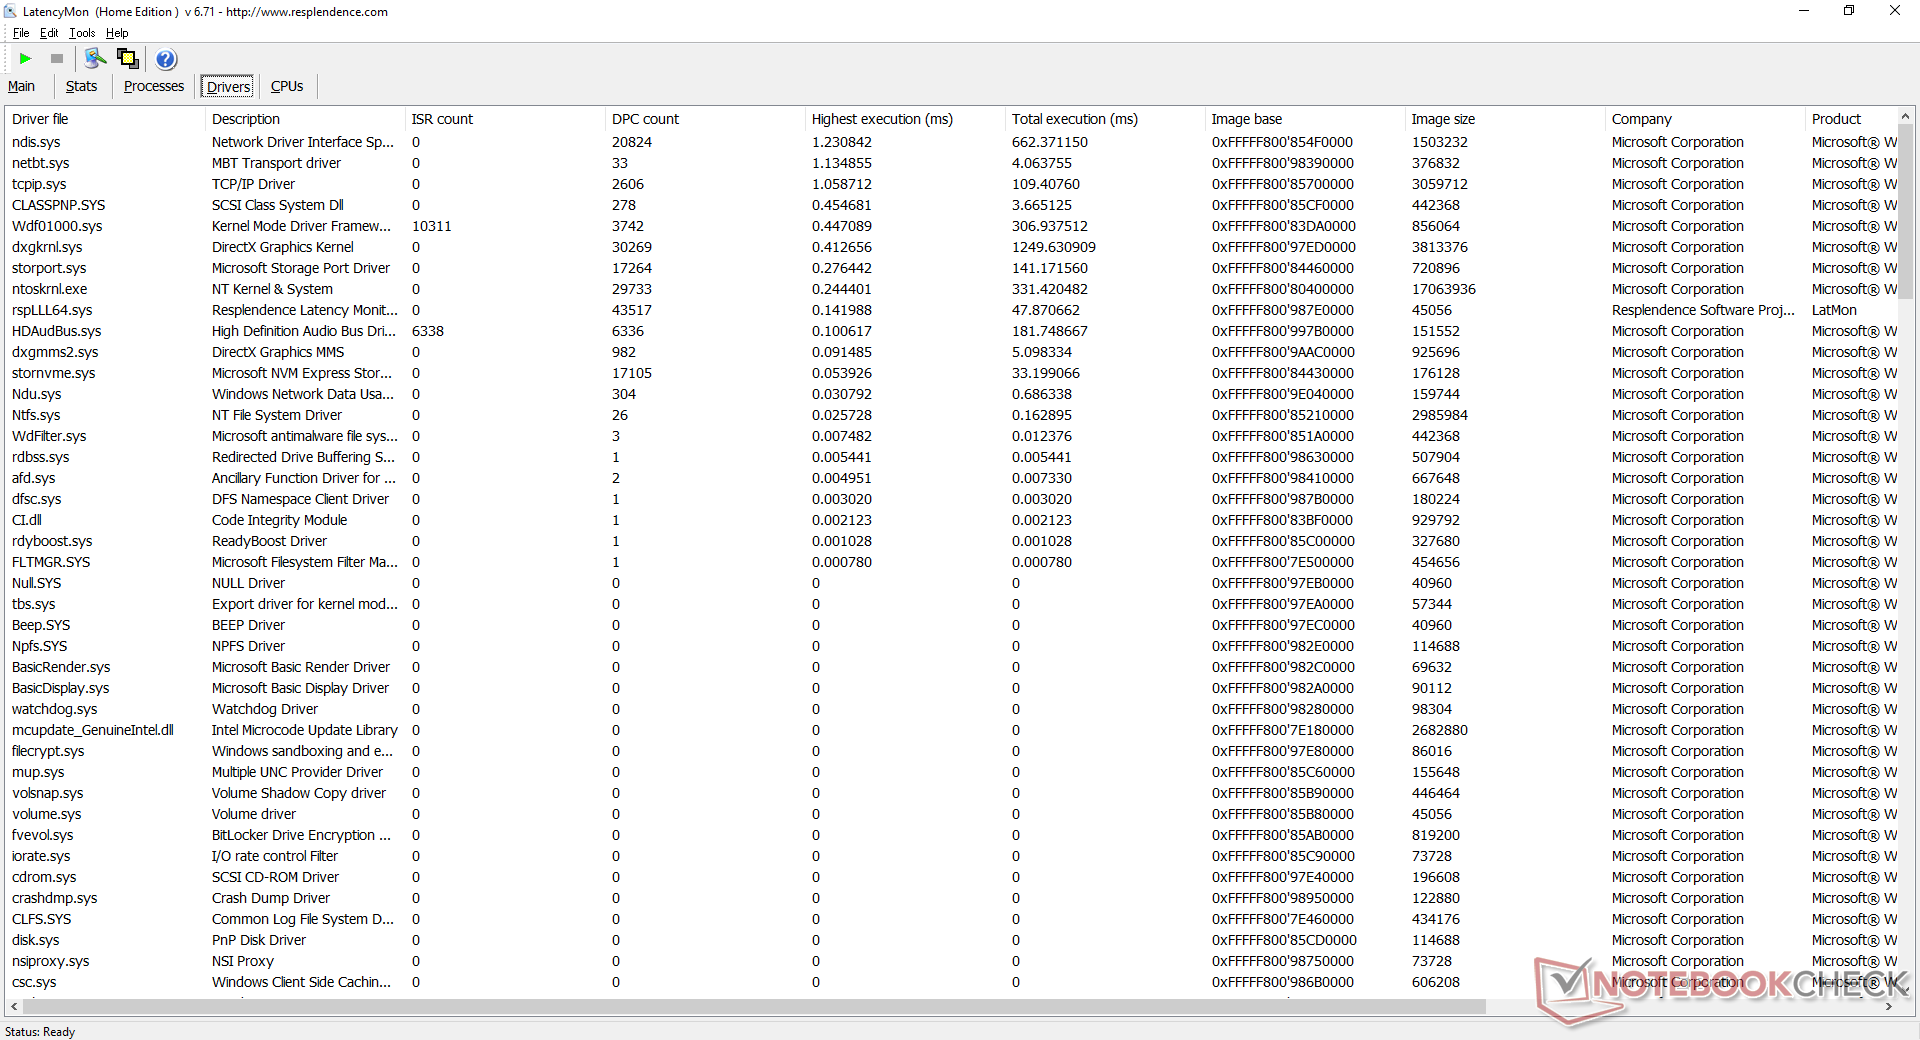Screen dimensions: 1920x1040
Task: Click total execution value 1249.630909
Action: (x=1054, y=247)
